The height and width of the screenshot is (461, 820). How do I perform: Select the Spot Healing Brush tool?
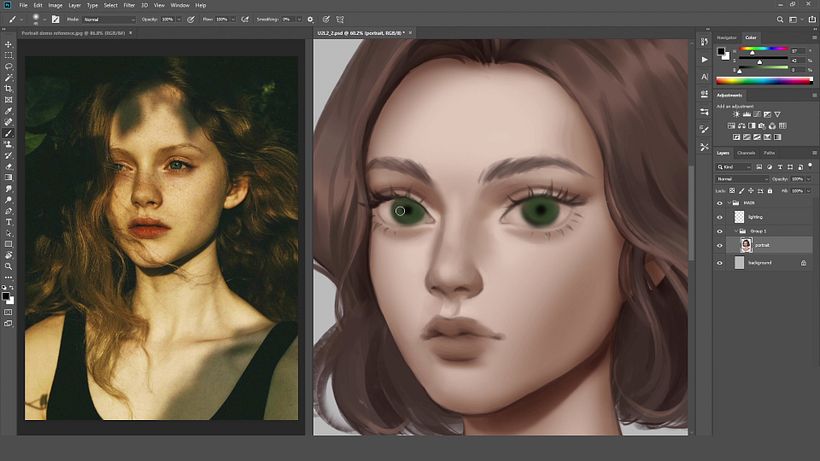[x=8, y=122]
